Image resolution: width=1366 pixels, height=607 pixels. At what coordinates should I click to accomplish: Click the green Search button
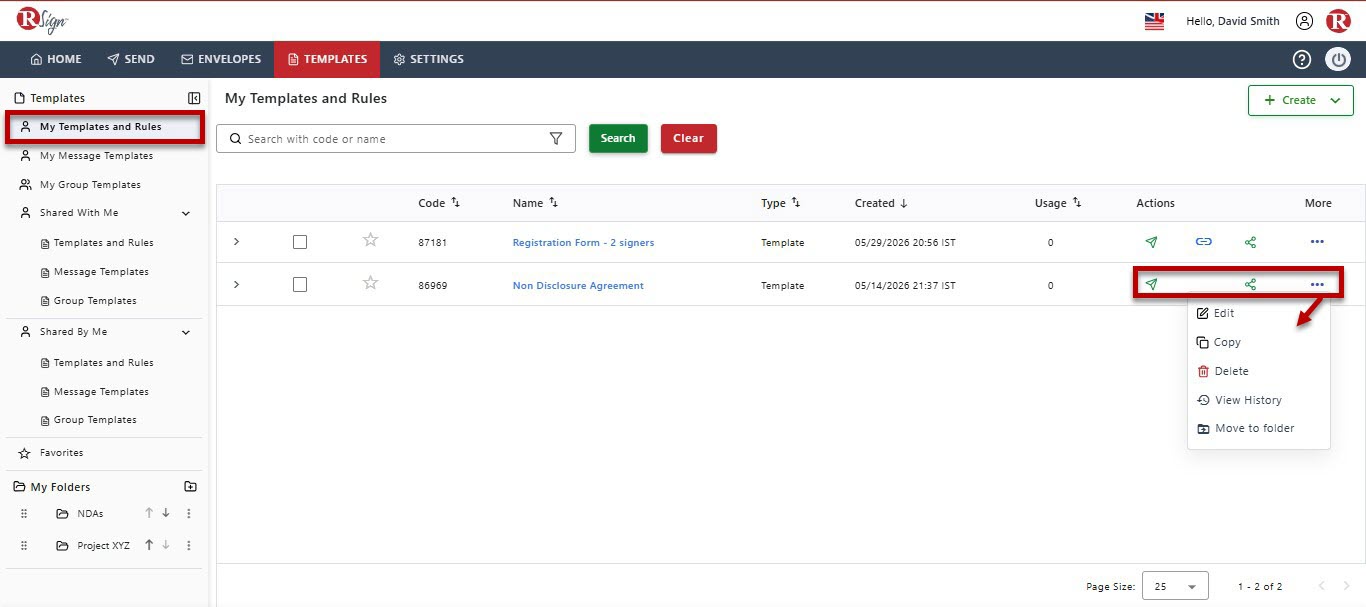tap(618, 138)
